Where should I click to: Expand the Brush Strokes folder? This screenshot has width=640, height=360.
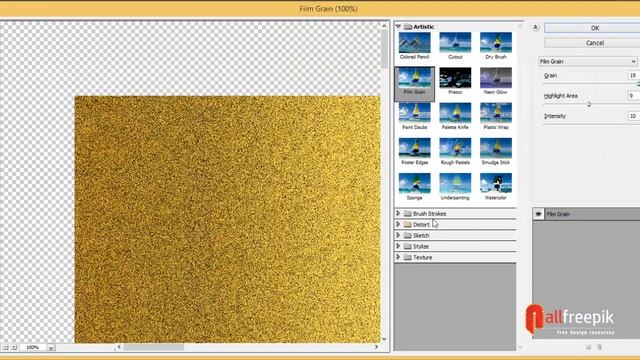click(398, 213)
